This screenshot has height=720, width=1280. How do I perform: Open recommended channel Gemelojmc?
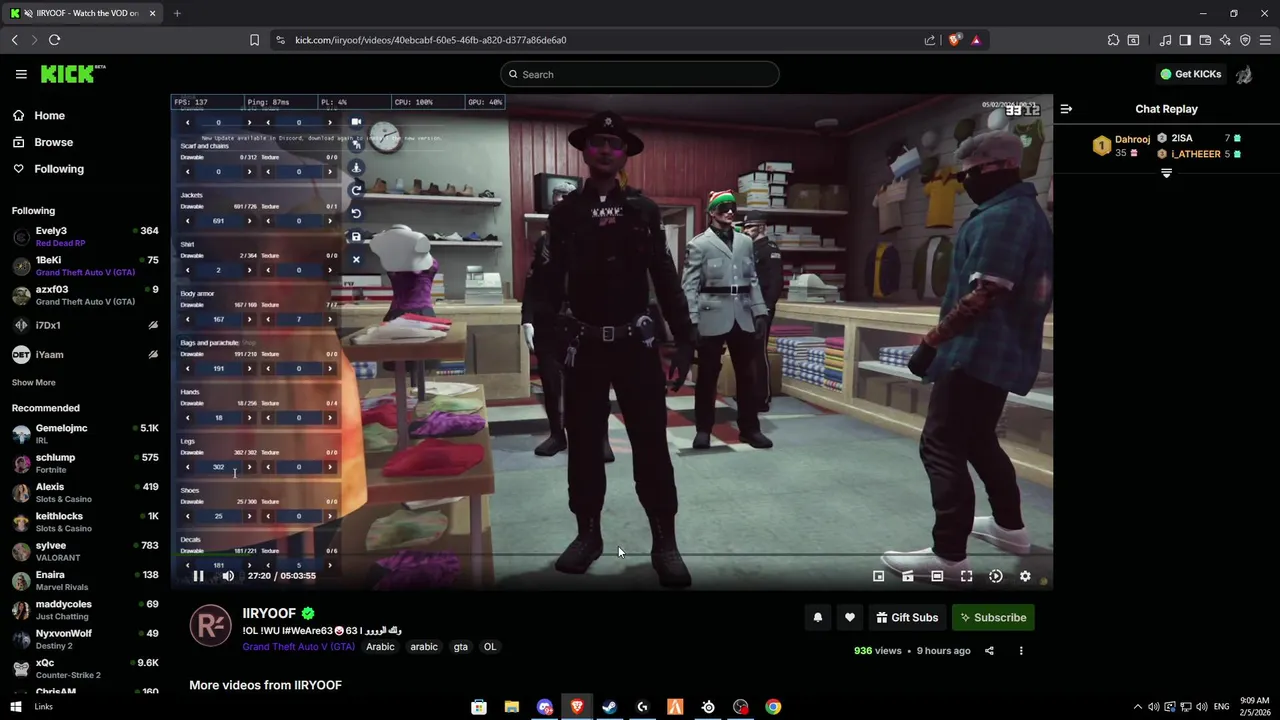(x=85, y=434)
